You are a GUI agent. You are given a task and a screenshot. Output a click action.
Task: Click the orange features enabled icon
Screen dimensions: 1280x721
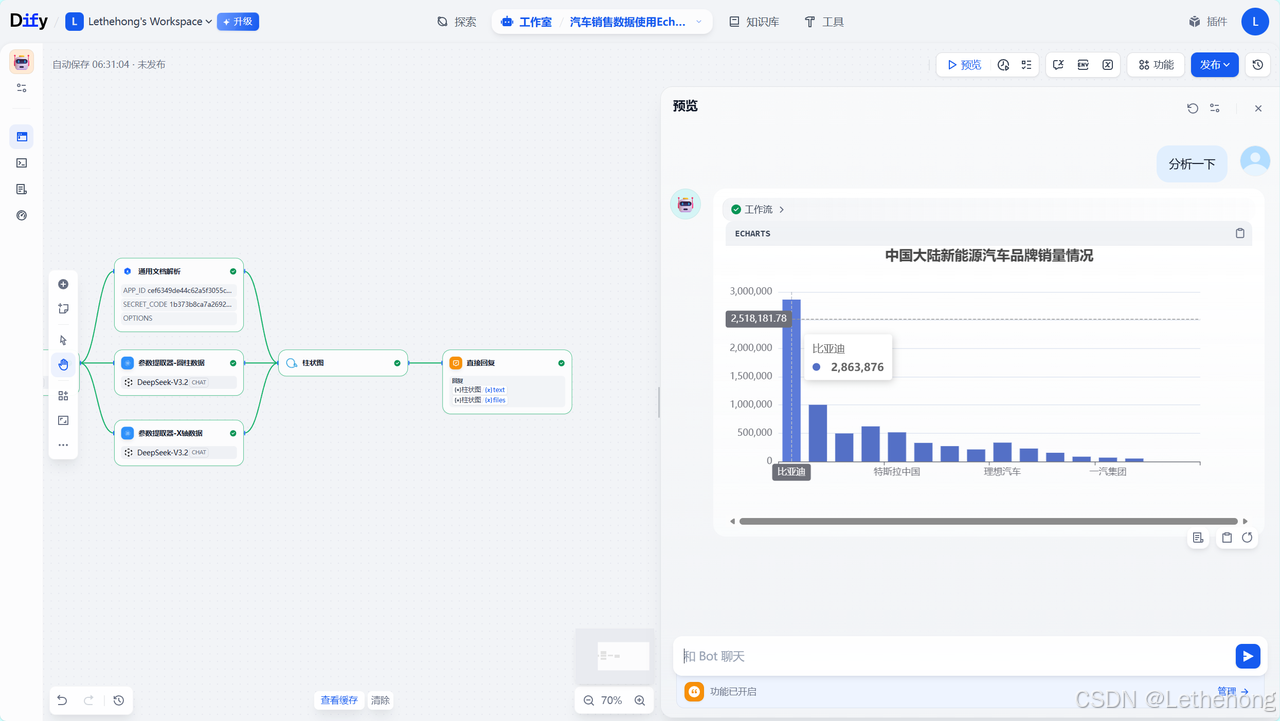[694, 691]
